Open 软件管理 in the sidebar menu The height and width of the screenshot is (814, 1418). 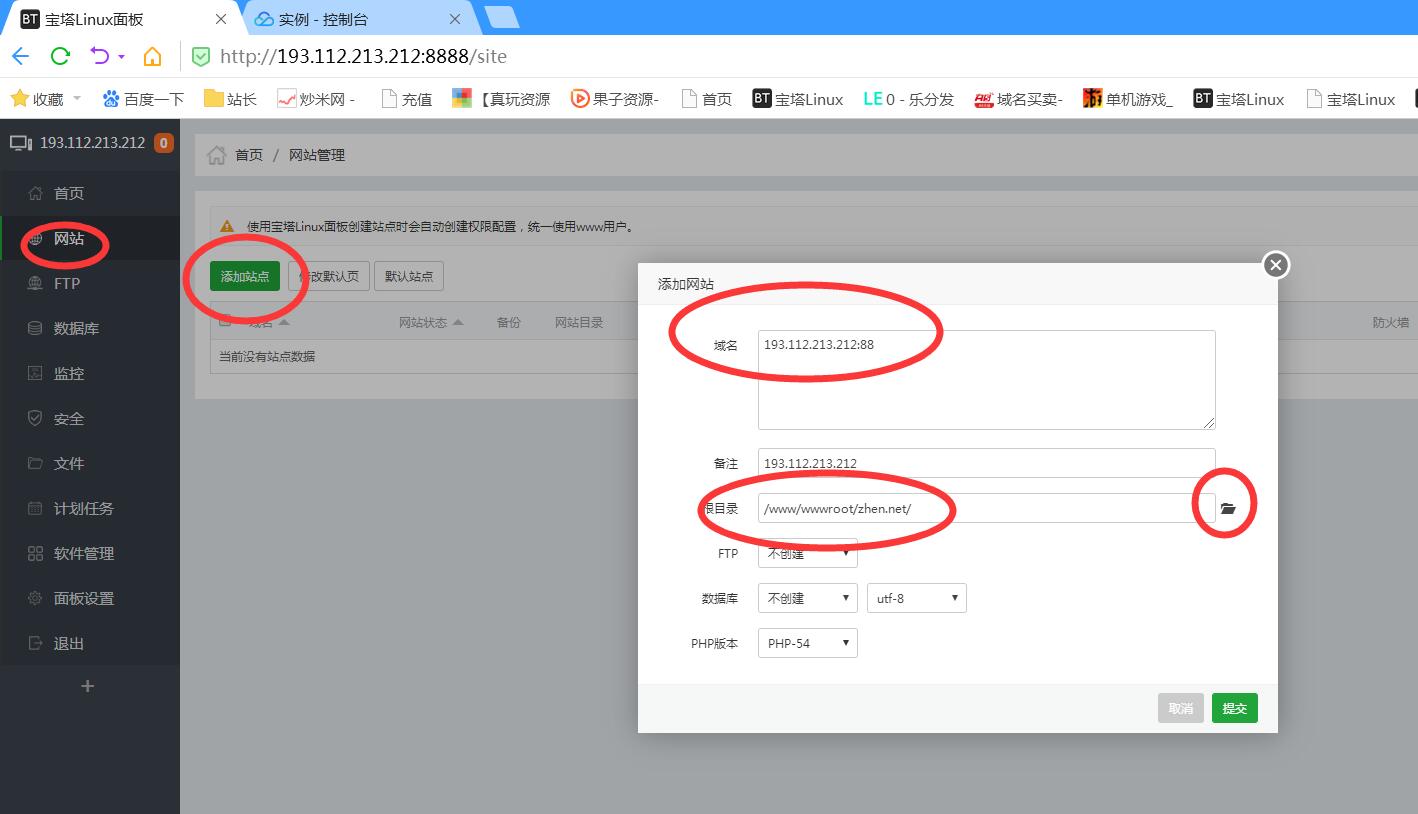pos(83,553)
